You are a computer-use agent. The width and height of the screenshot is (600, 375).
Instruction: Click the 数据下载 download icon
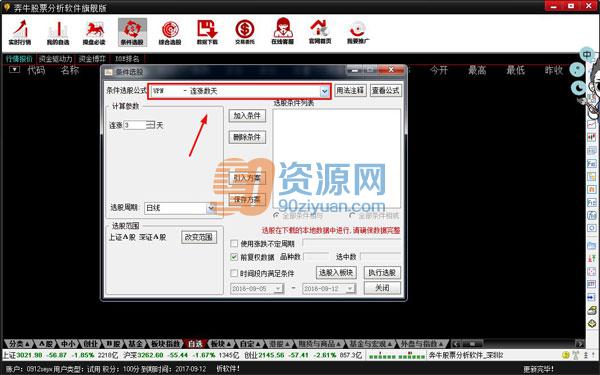coord(207,32)
